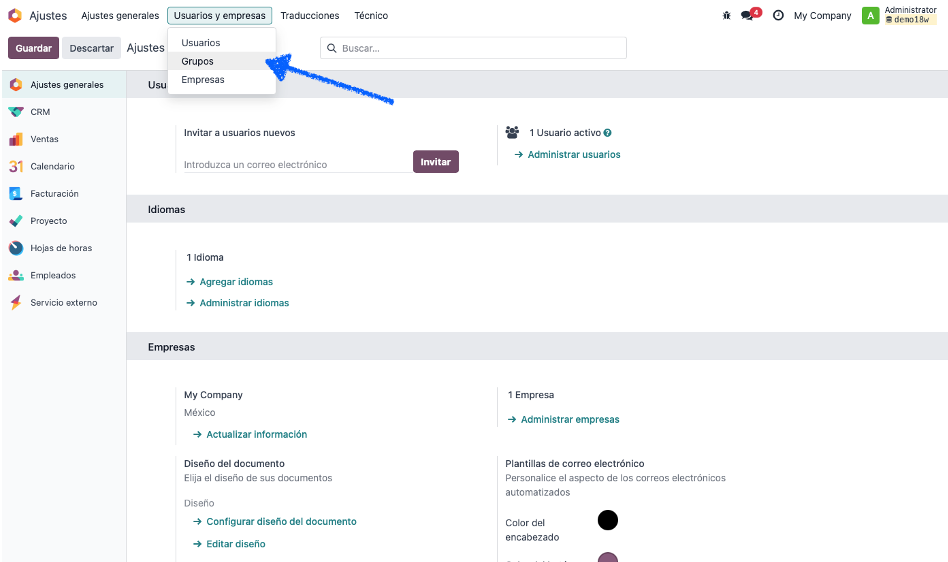The height and width of the screenshot is (562, 948).
Task: Open the My Company switcher
Action: [x=822, y=16]
